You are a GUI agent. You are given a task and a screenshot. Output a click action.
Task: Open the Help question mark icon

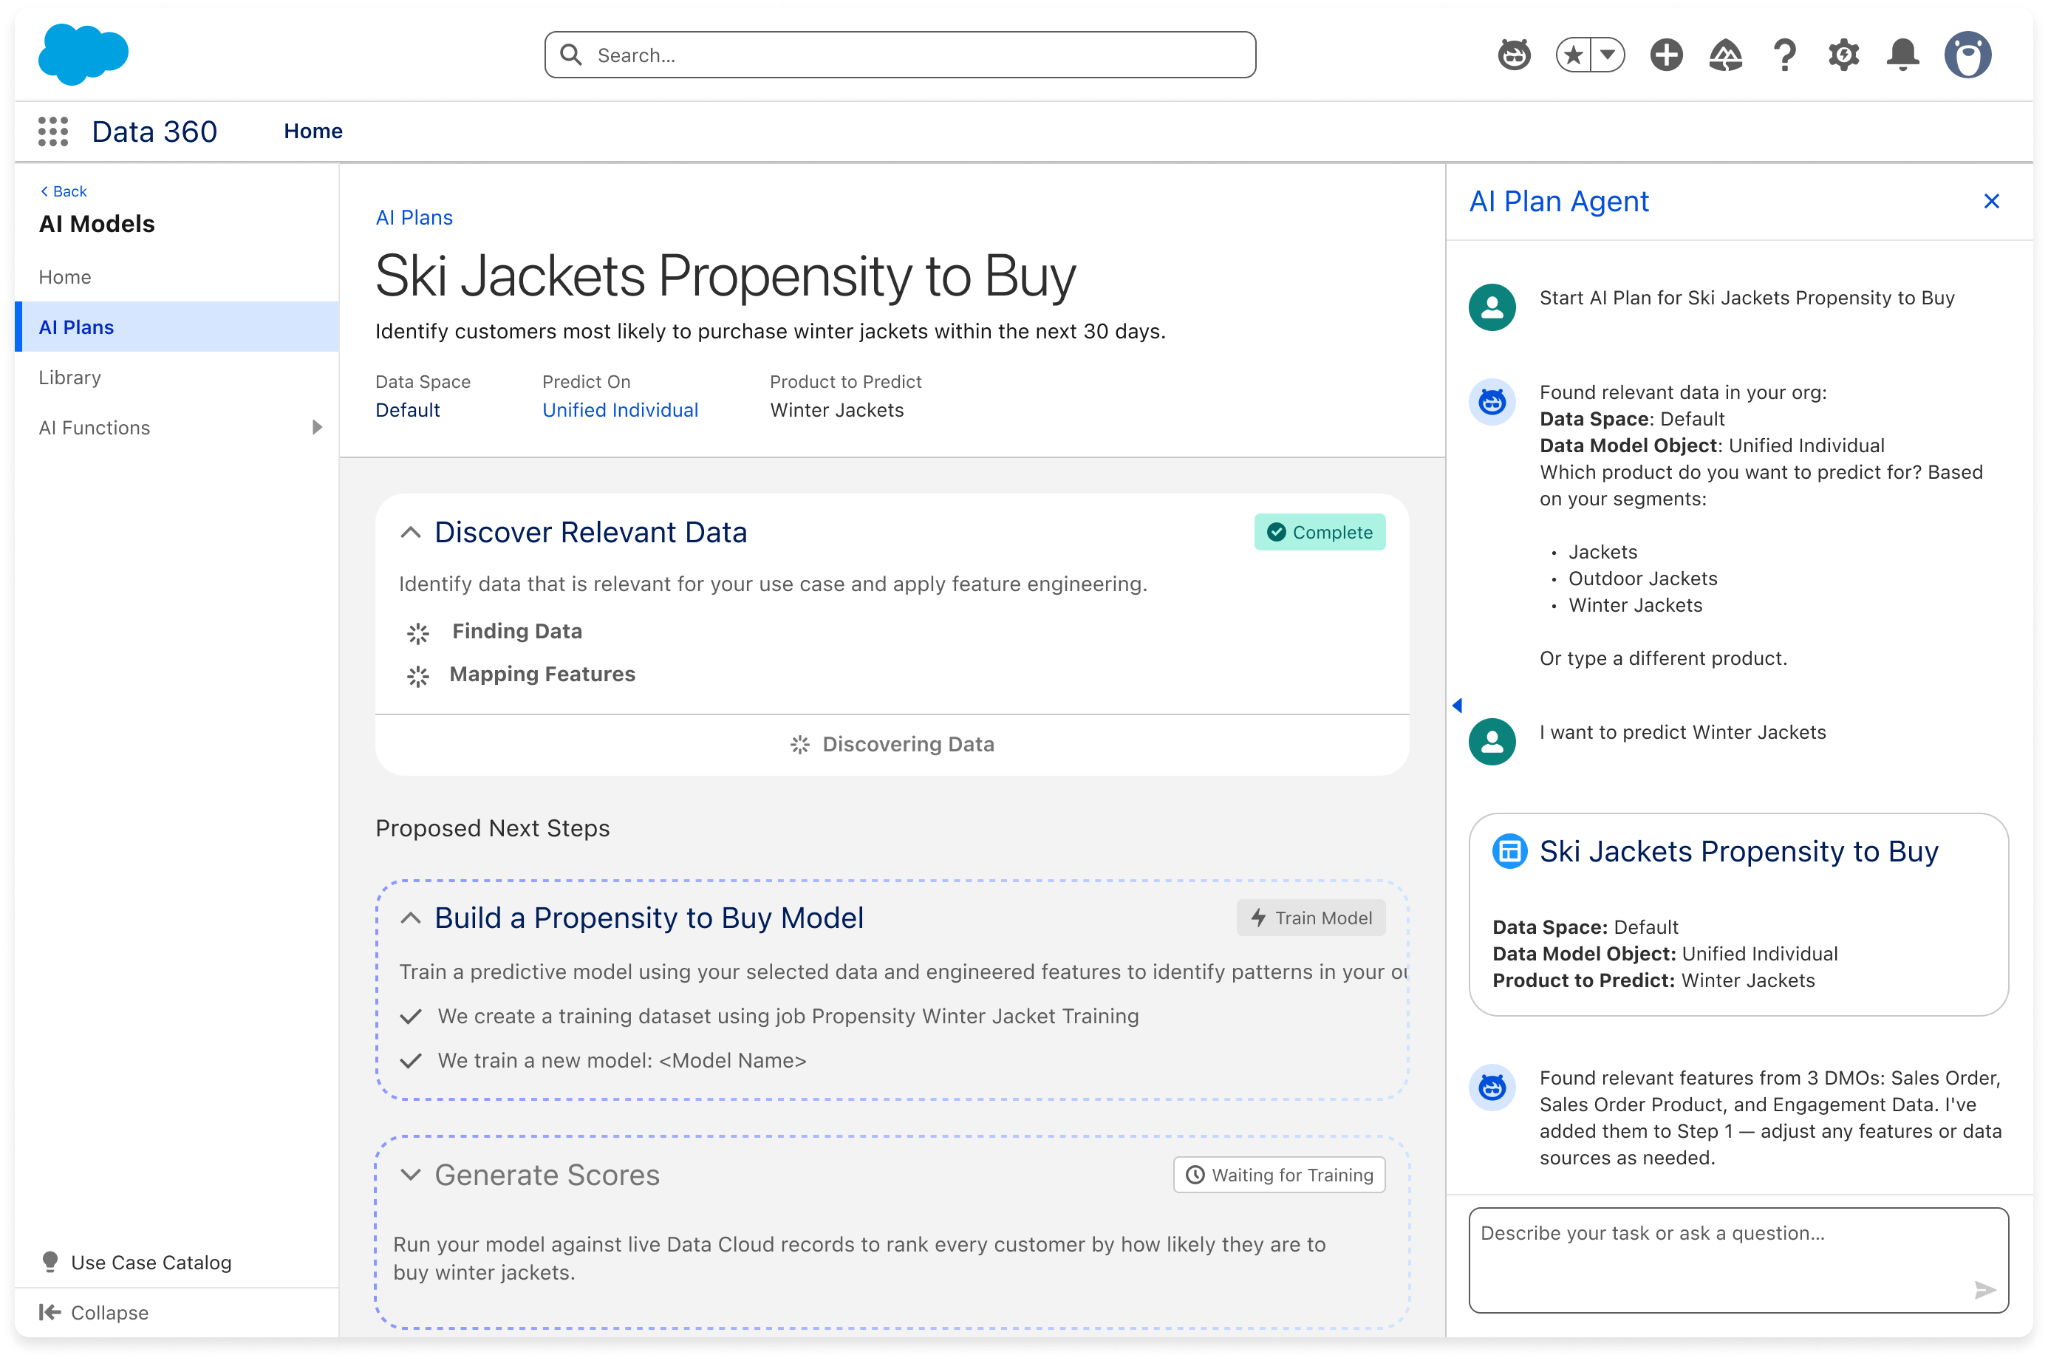pyautogui.click(x=1784, y=55)
